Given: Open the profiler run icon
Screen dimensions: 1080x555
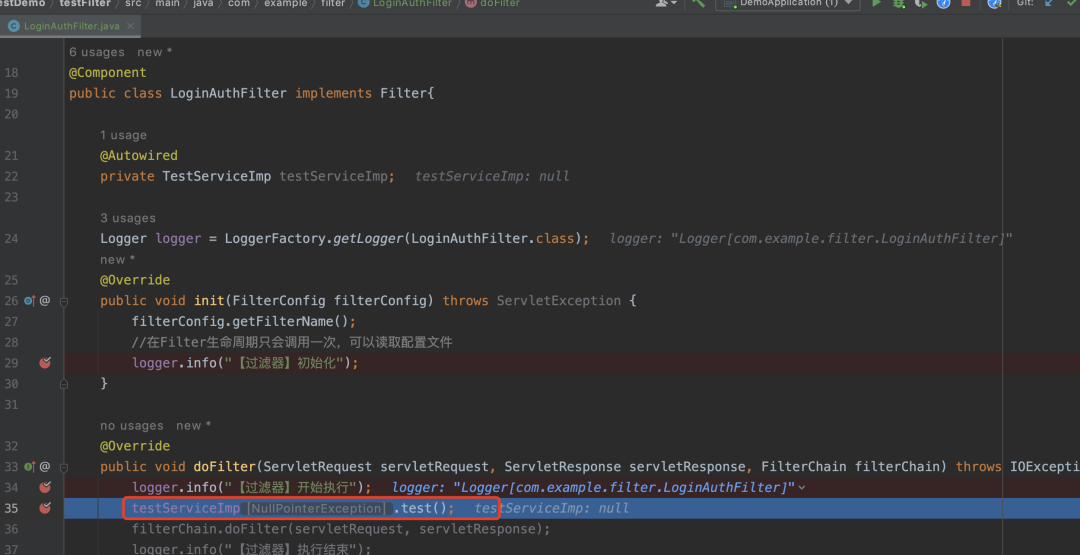Looking at the screenshot, I should (x=943, y=3).
